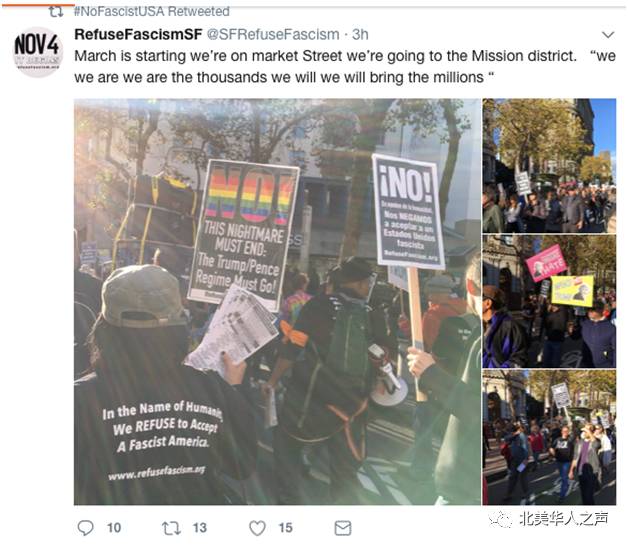Expand the tweet options chevron

pyautogui.click(x=608, y=35)
